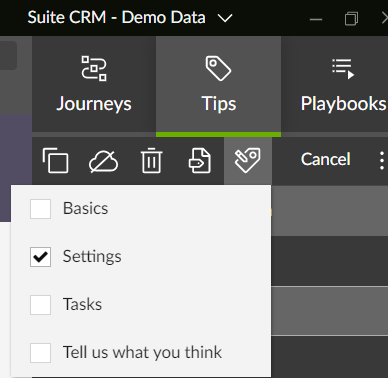Click the Suite CRM - Demo Data title
388x378 pixels.
(116, 17)
